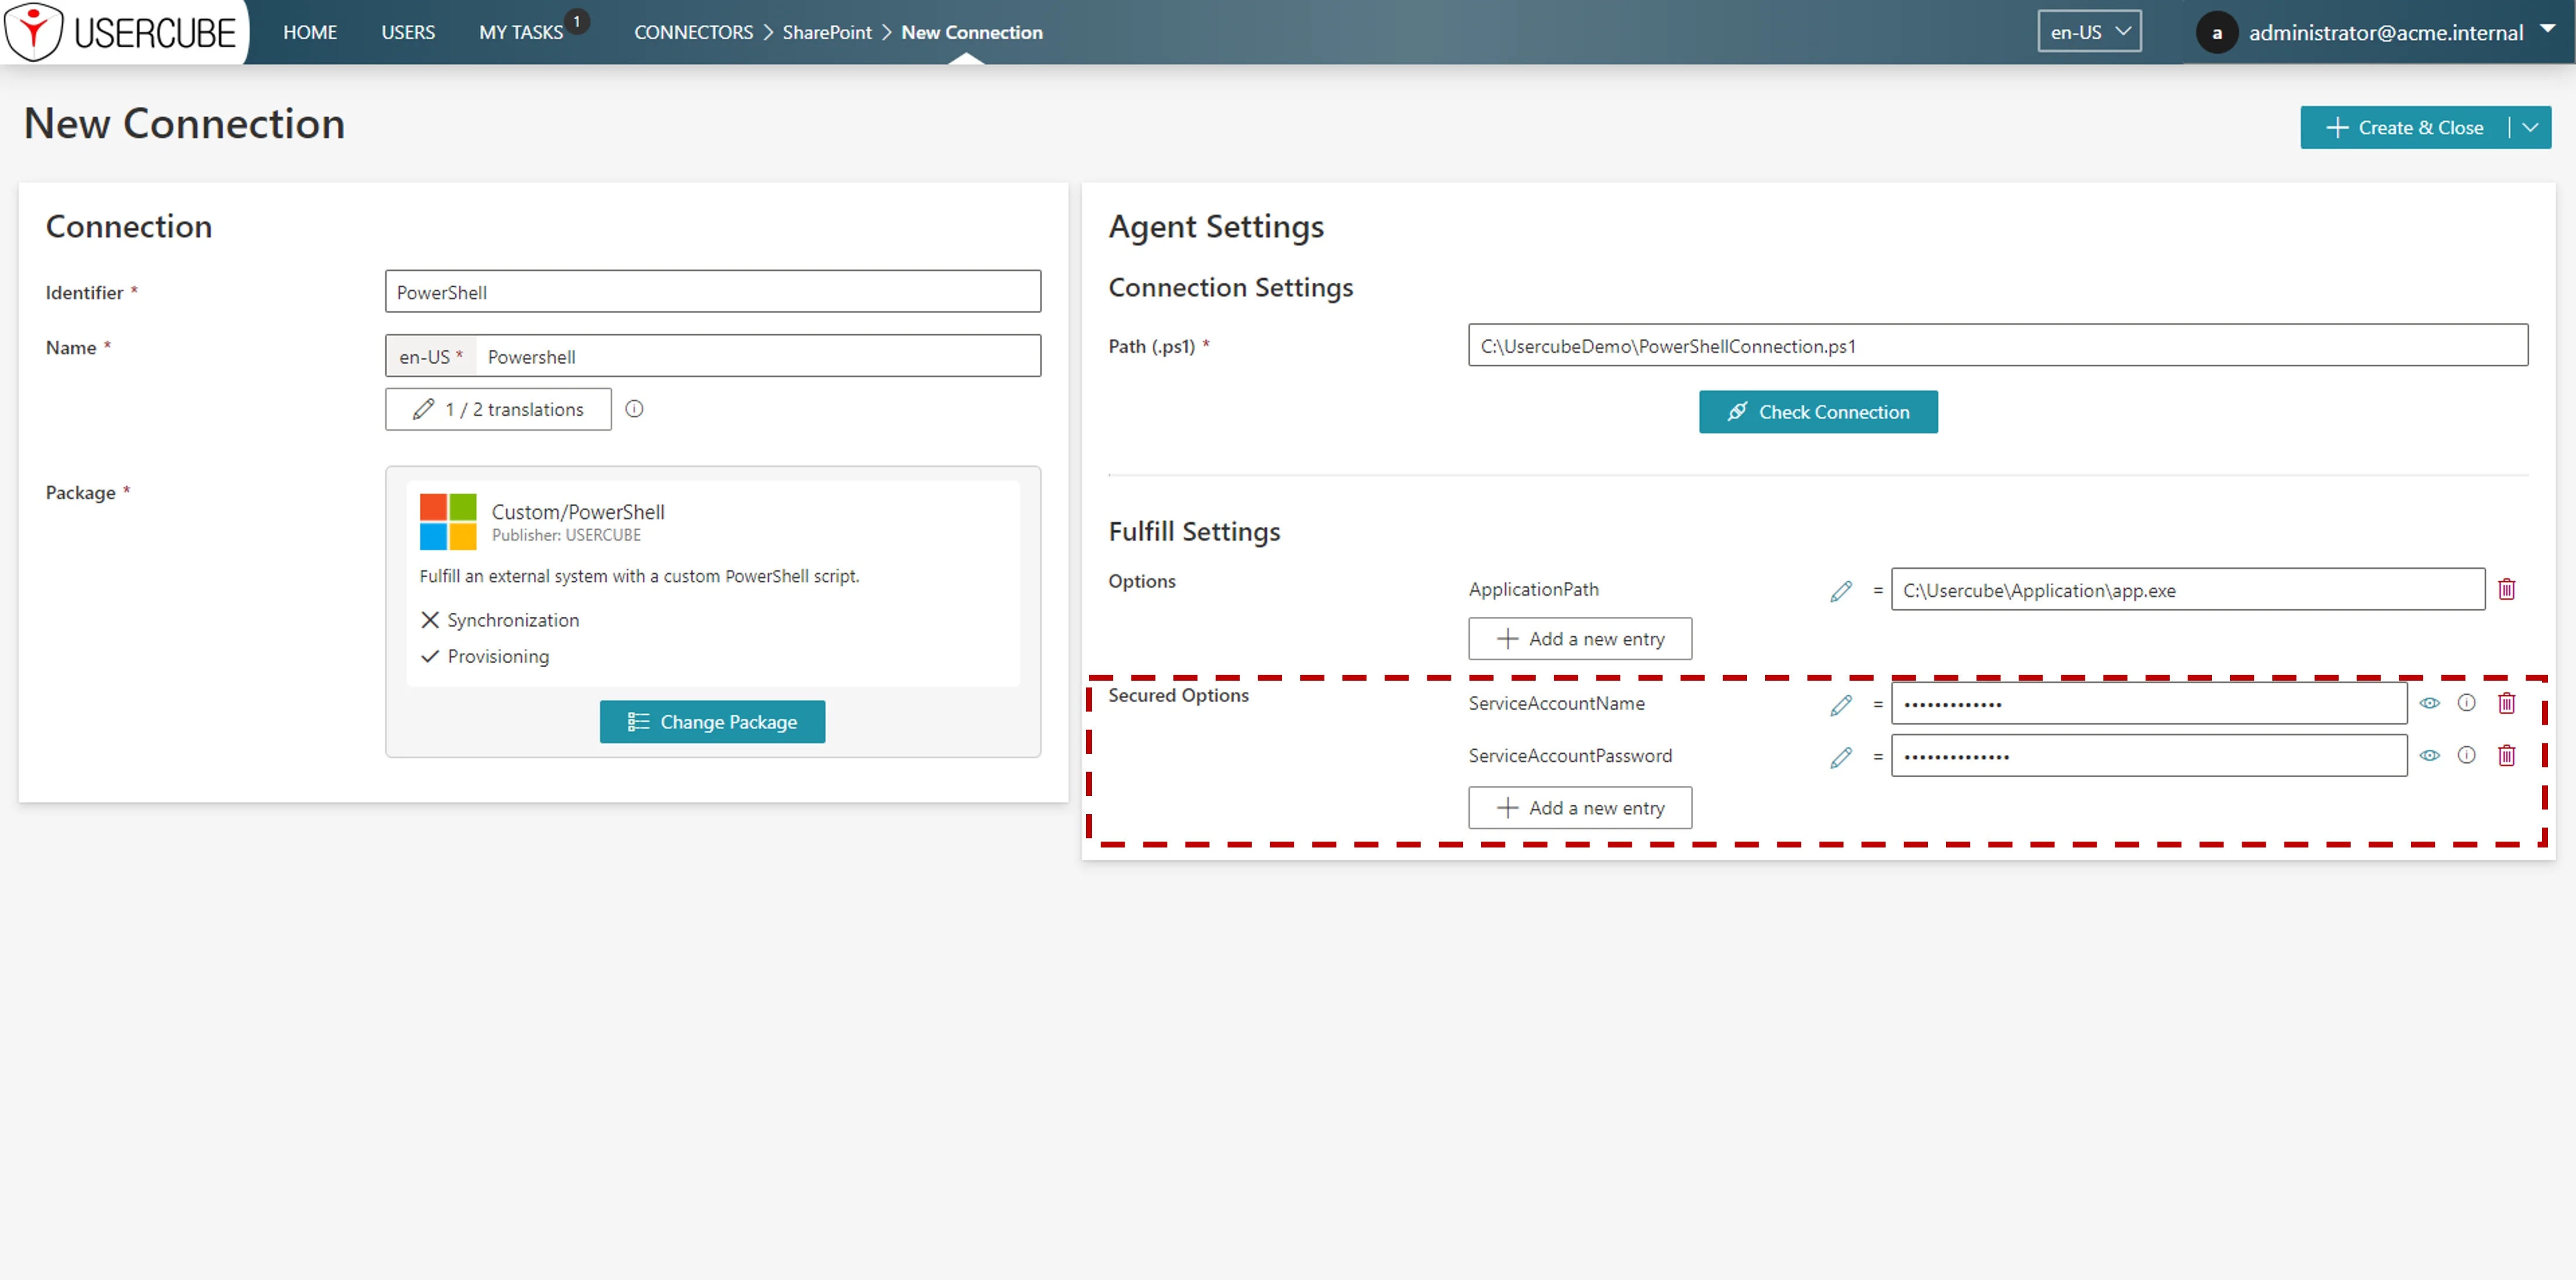Open the USERS menu

408,32
